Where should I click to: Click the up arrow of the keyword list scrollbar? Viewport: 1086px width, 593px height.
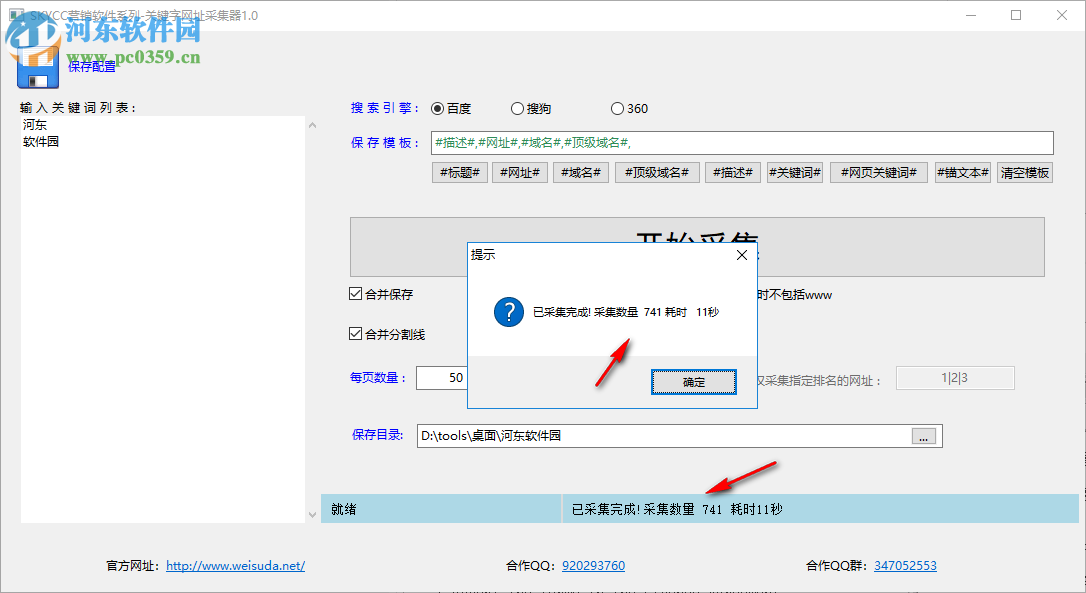pyautogui.click(x=312, y=124)
